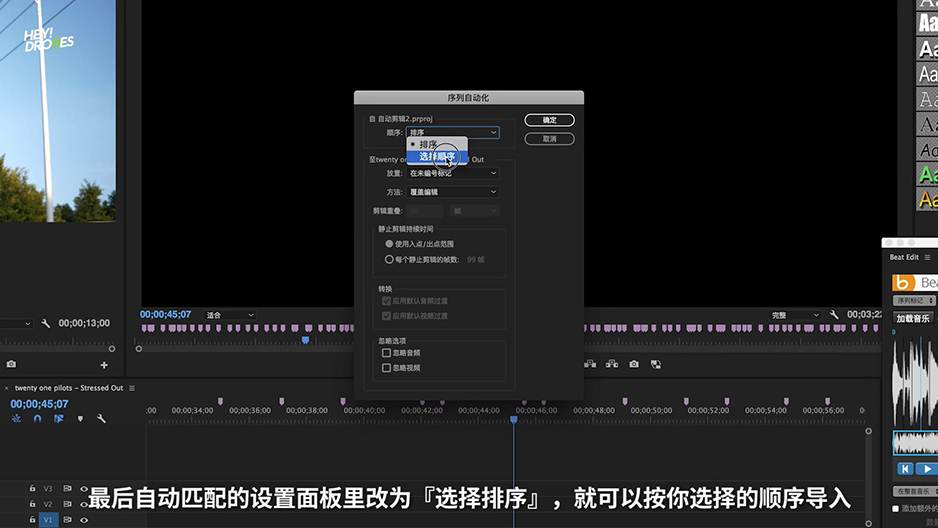Select 每个静止剪辑的帧数 radio button

coord(389,260)
